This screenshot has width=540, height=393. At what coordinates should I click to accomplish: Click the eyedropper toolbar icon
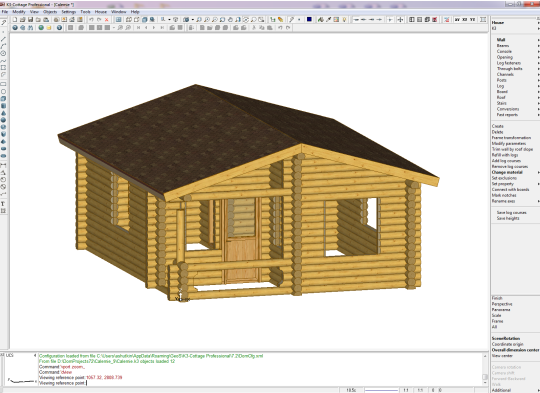tap(329, 20)
